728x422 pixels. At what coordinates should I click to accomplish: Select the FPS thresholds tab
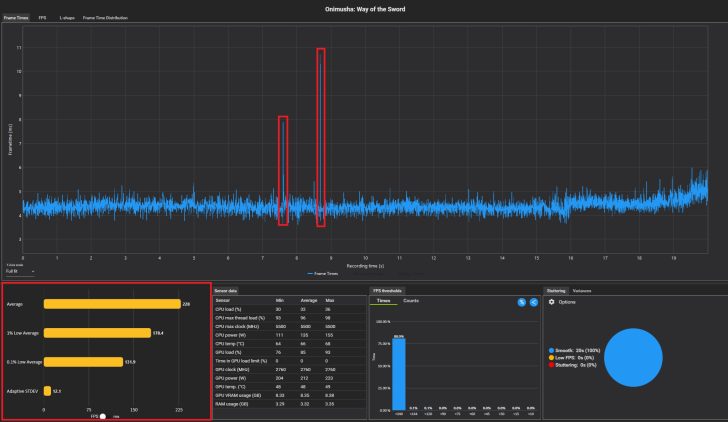pos(387,291)
